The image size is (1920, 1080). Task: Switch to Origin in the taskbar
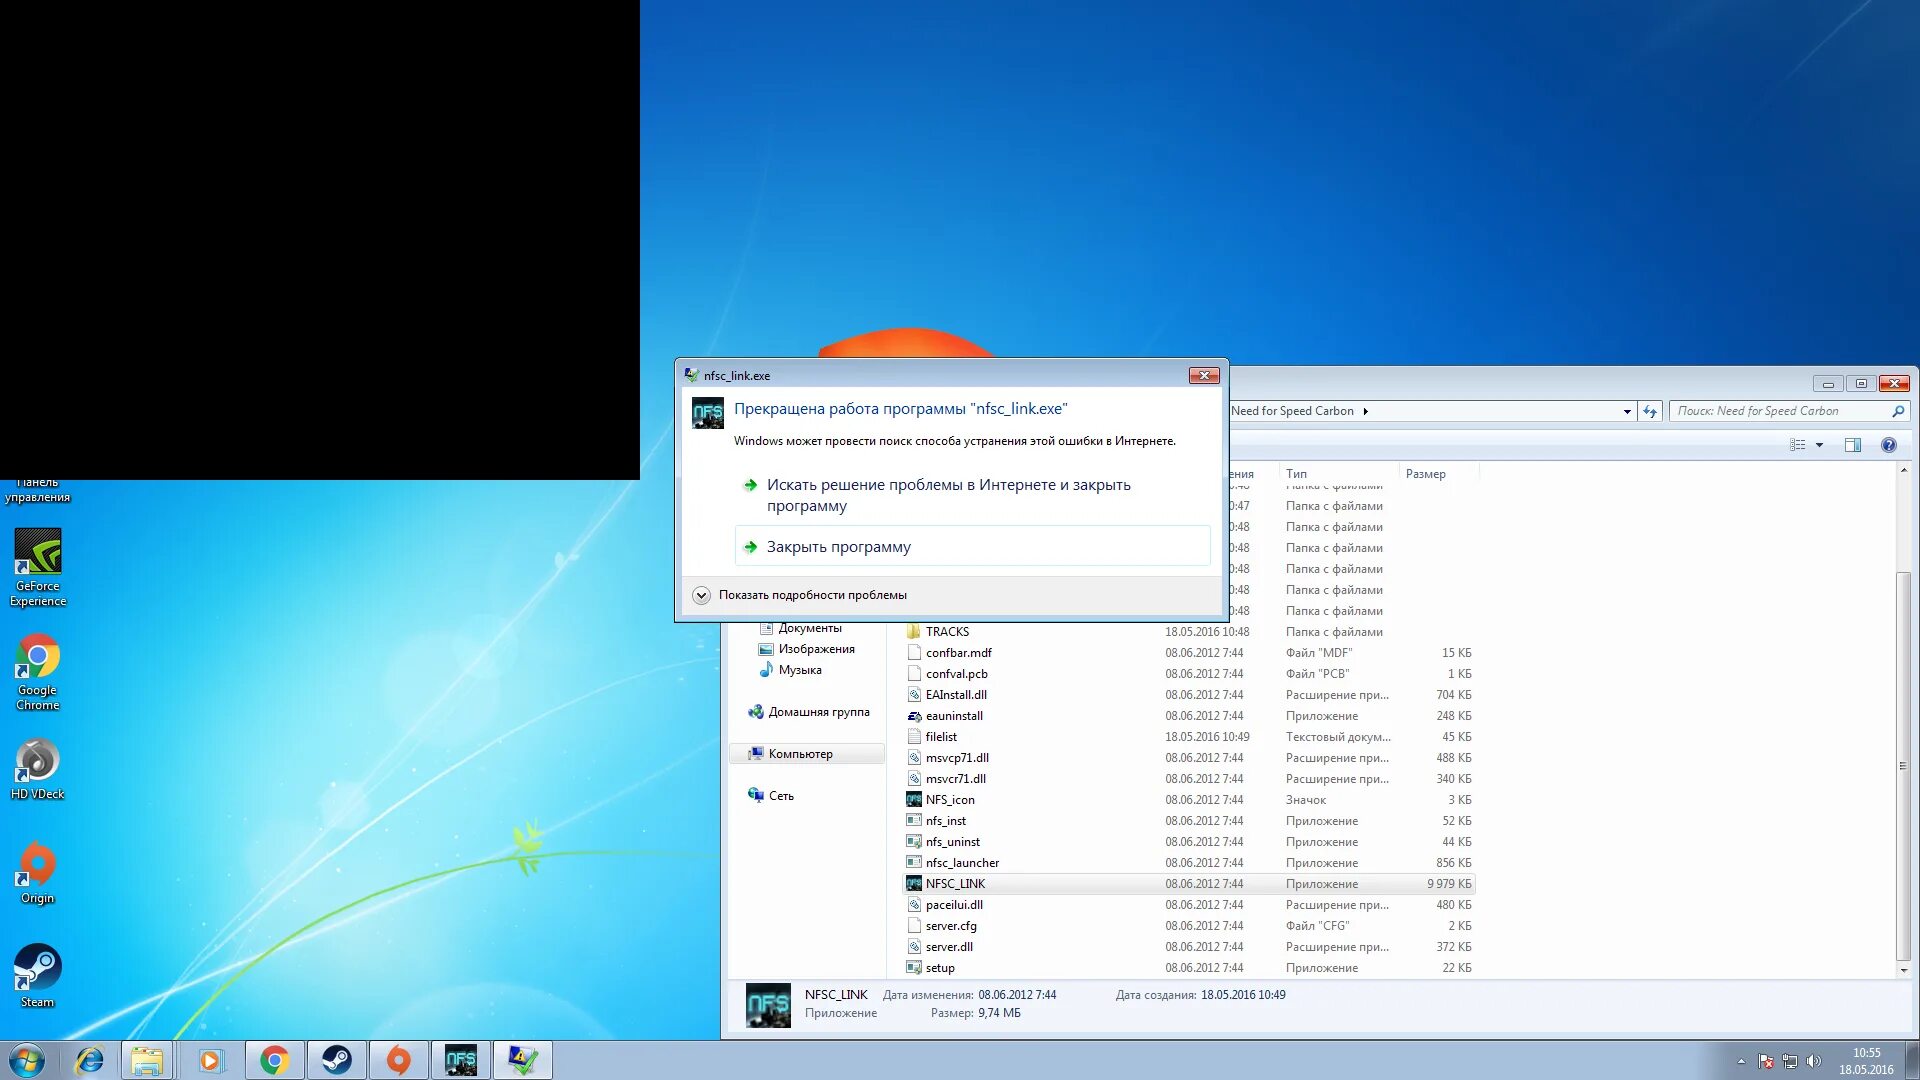pyautogui.click(x=399, y=1060)
